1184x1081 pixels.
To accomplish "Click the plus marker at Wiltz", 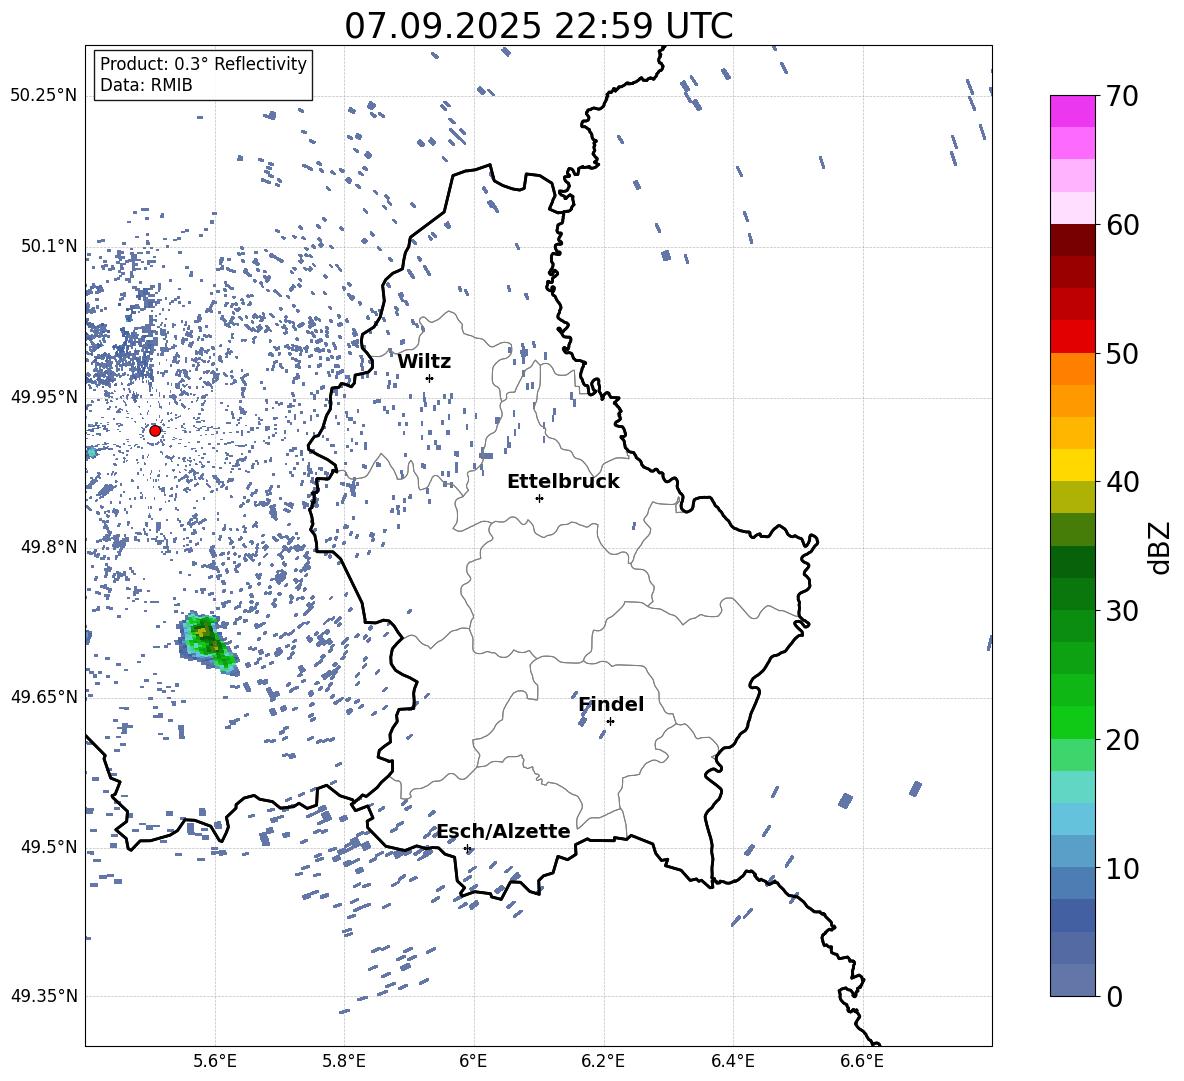I will (430, 378).
